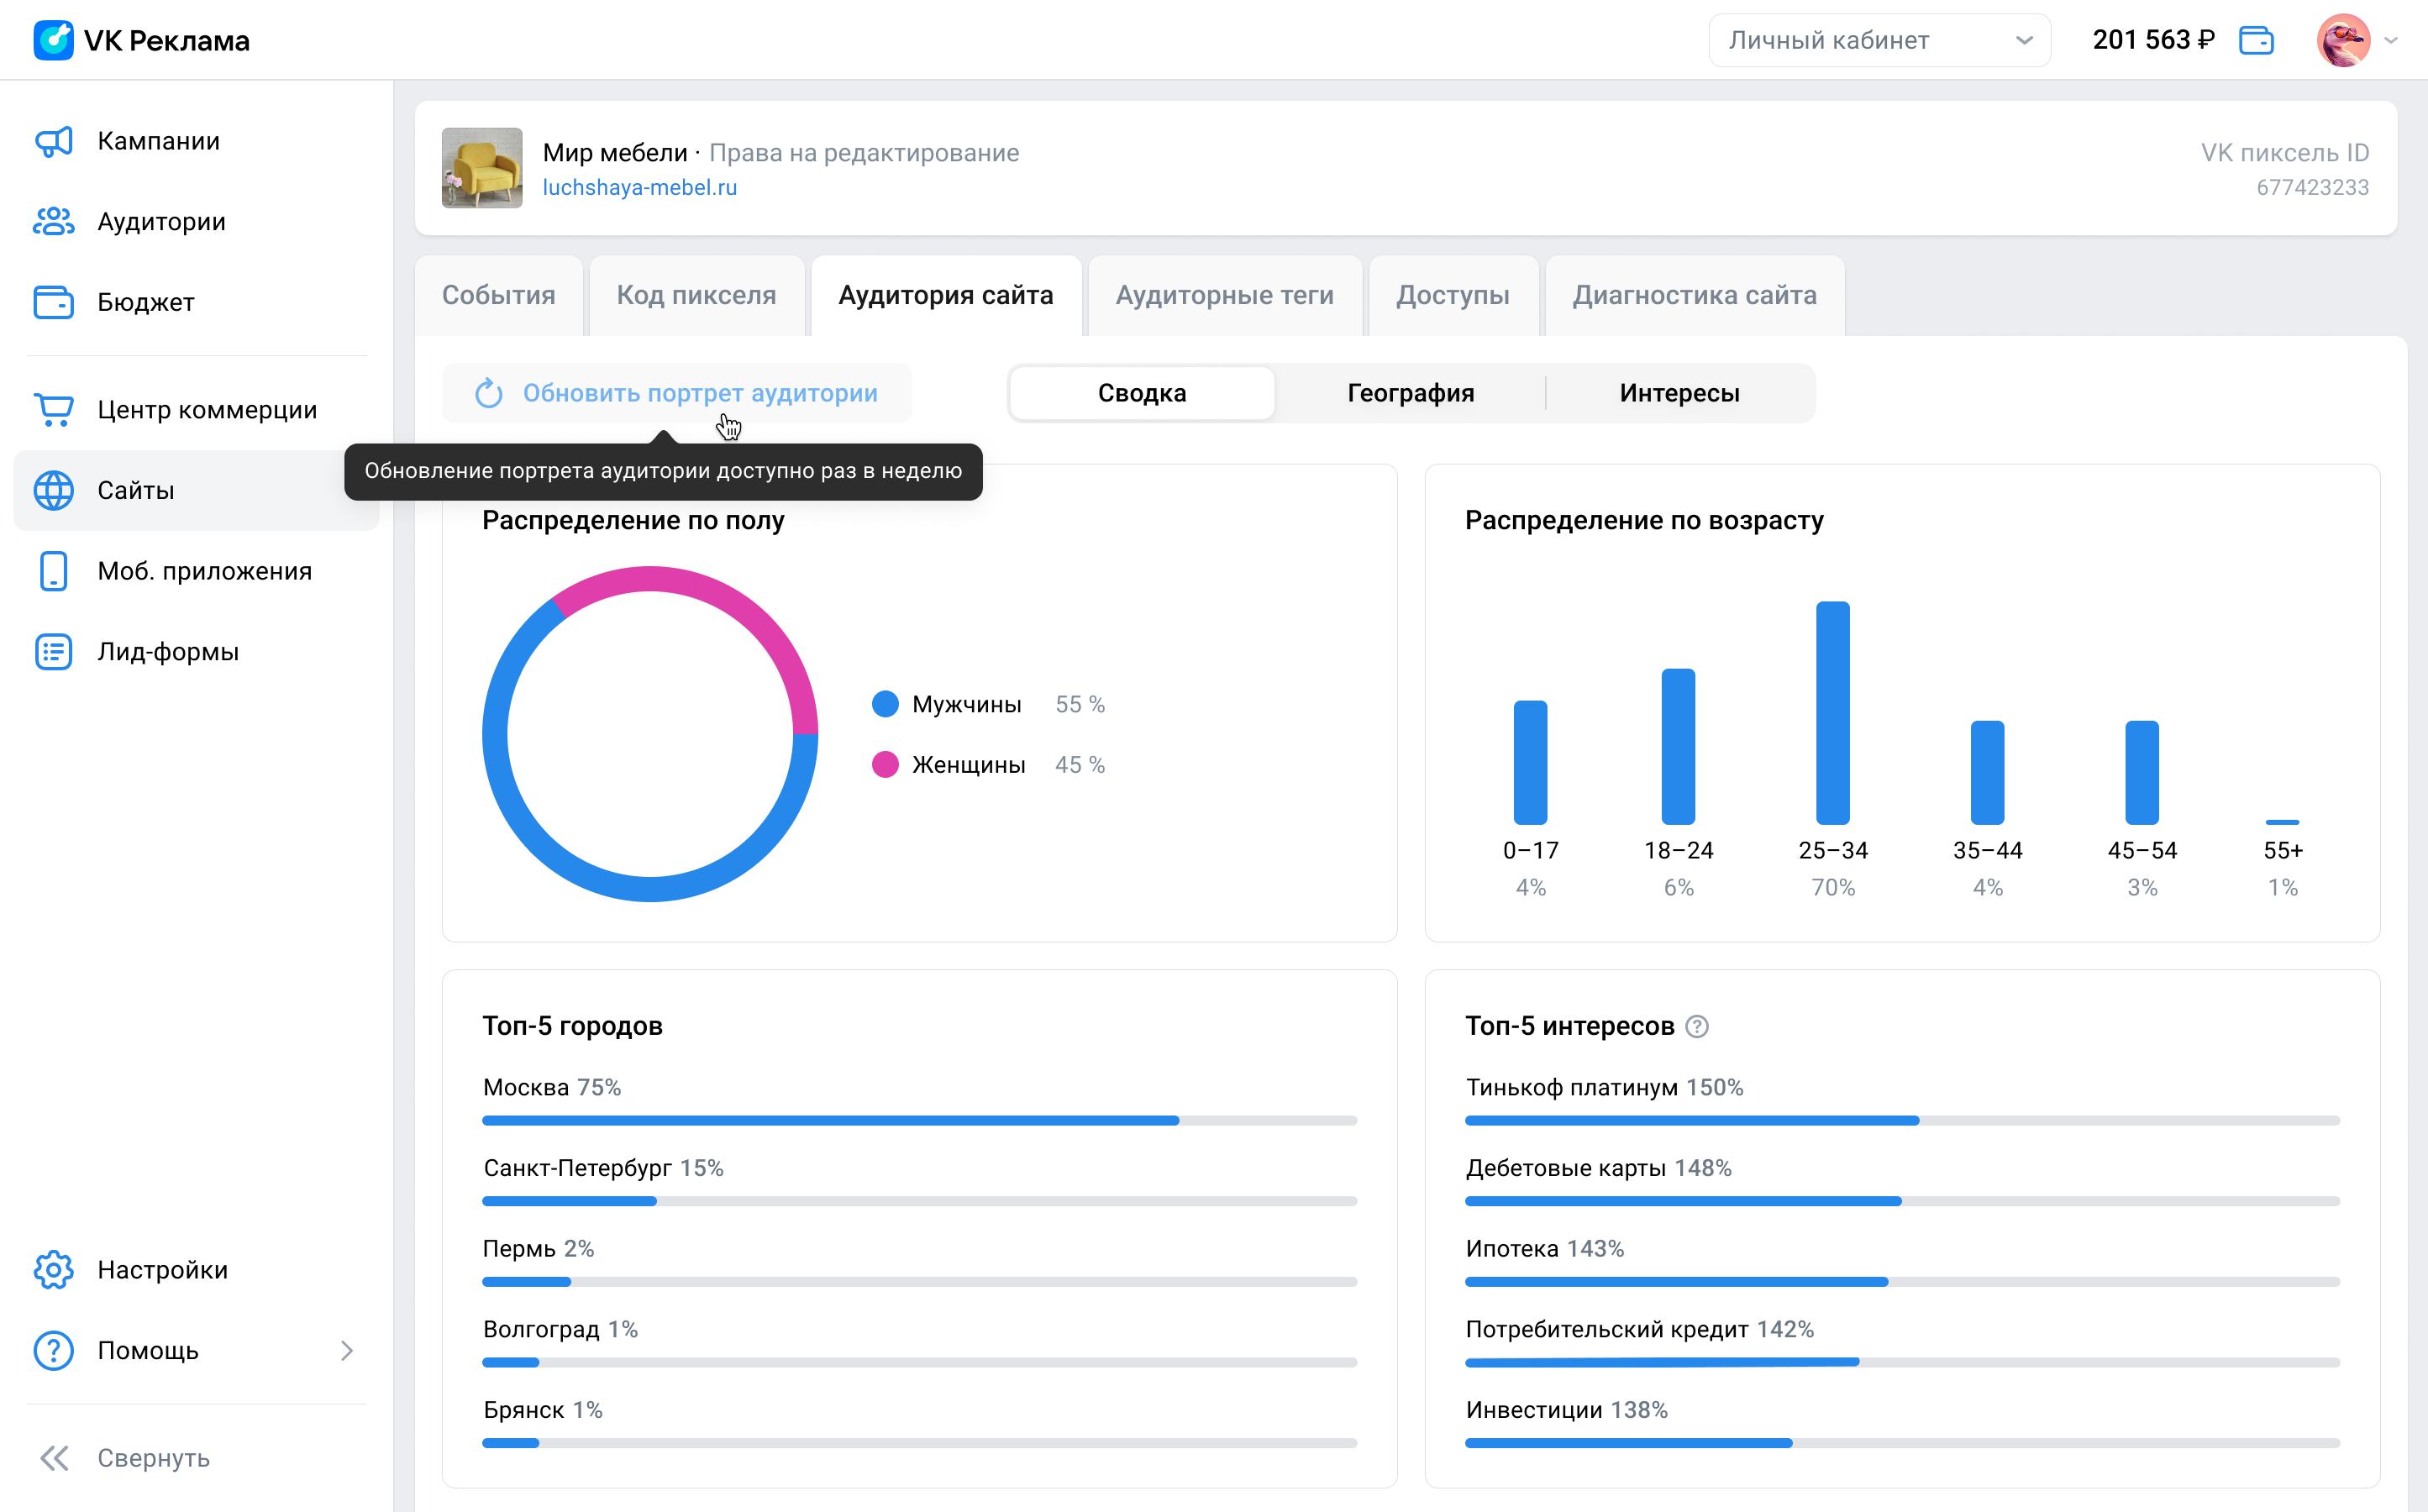The height and width of the screenshot is (1512, 2428).
Task: Open the user avatar in the header
Action: click(x=2343, y=40)
